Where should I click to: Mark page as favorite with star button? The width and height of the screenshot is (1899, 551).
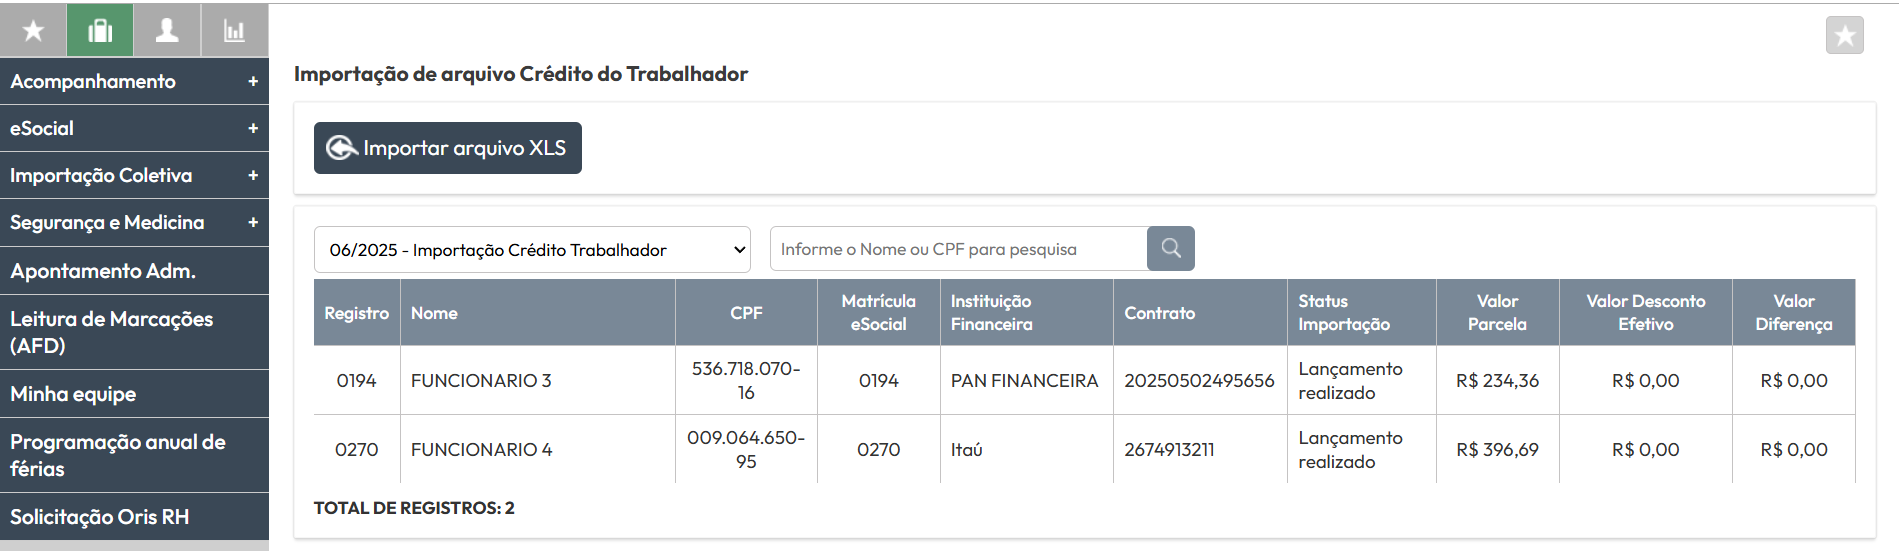(1844, 36)
